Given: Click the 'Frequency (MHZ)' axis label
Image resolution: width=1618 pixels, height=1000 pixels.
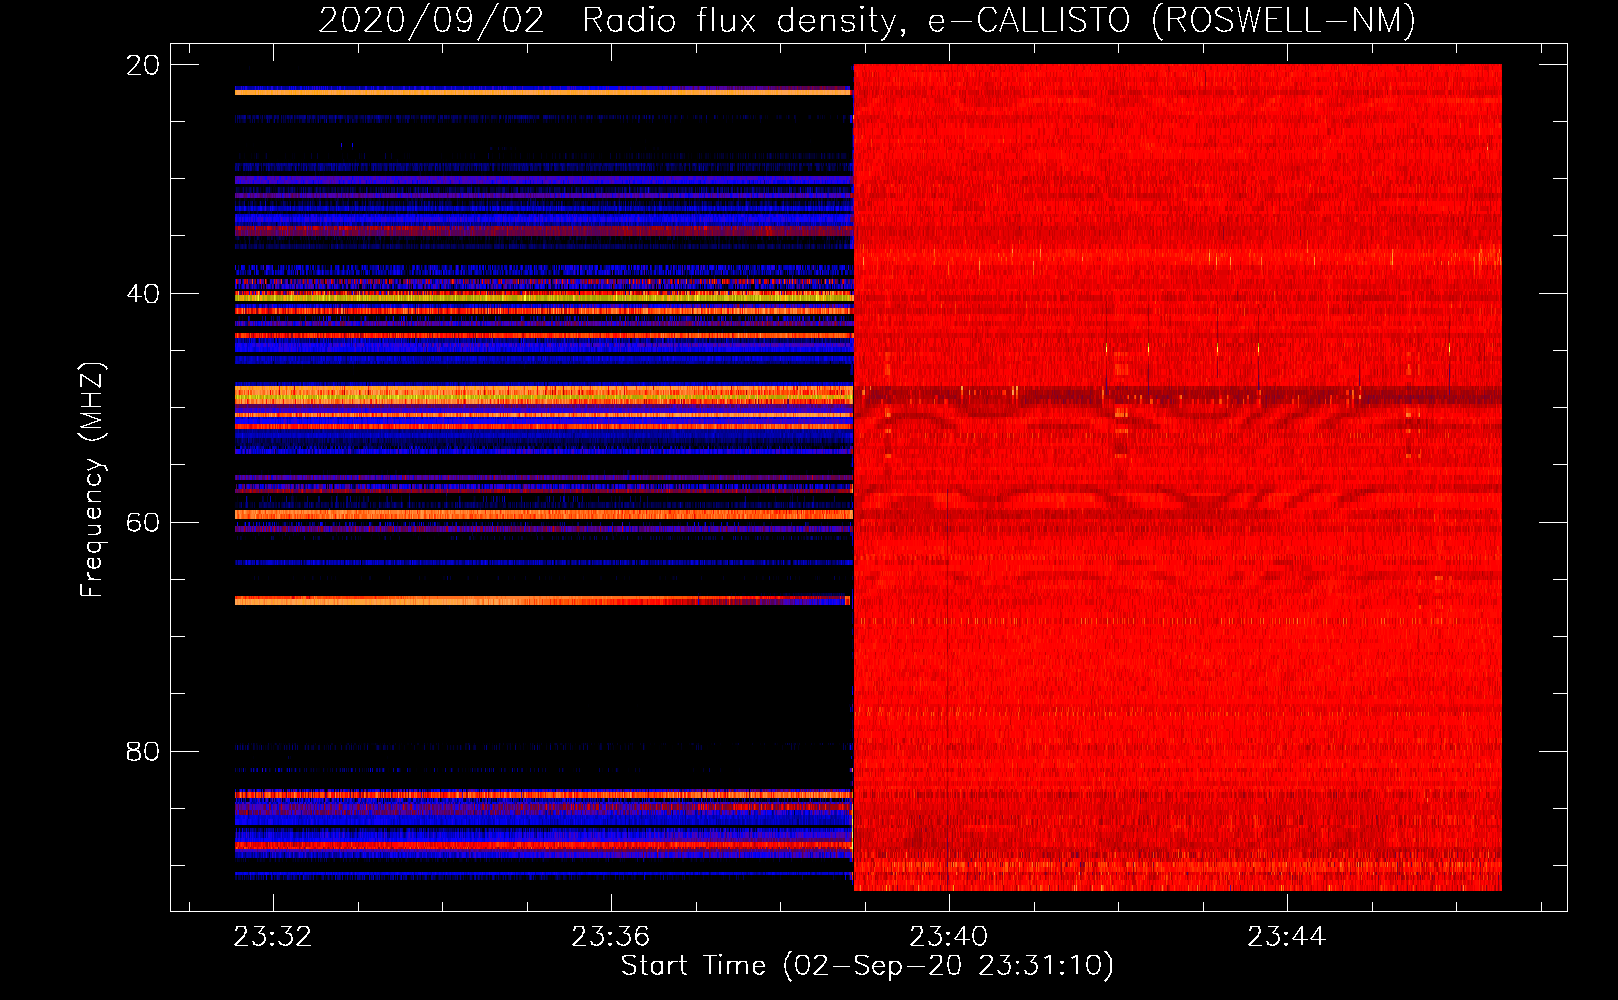Looking at the screenshot, I should [92, 480].
